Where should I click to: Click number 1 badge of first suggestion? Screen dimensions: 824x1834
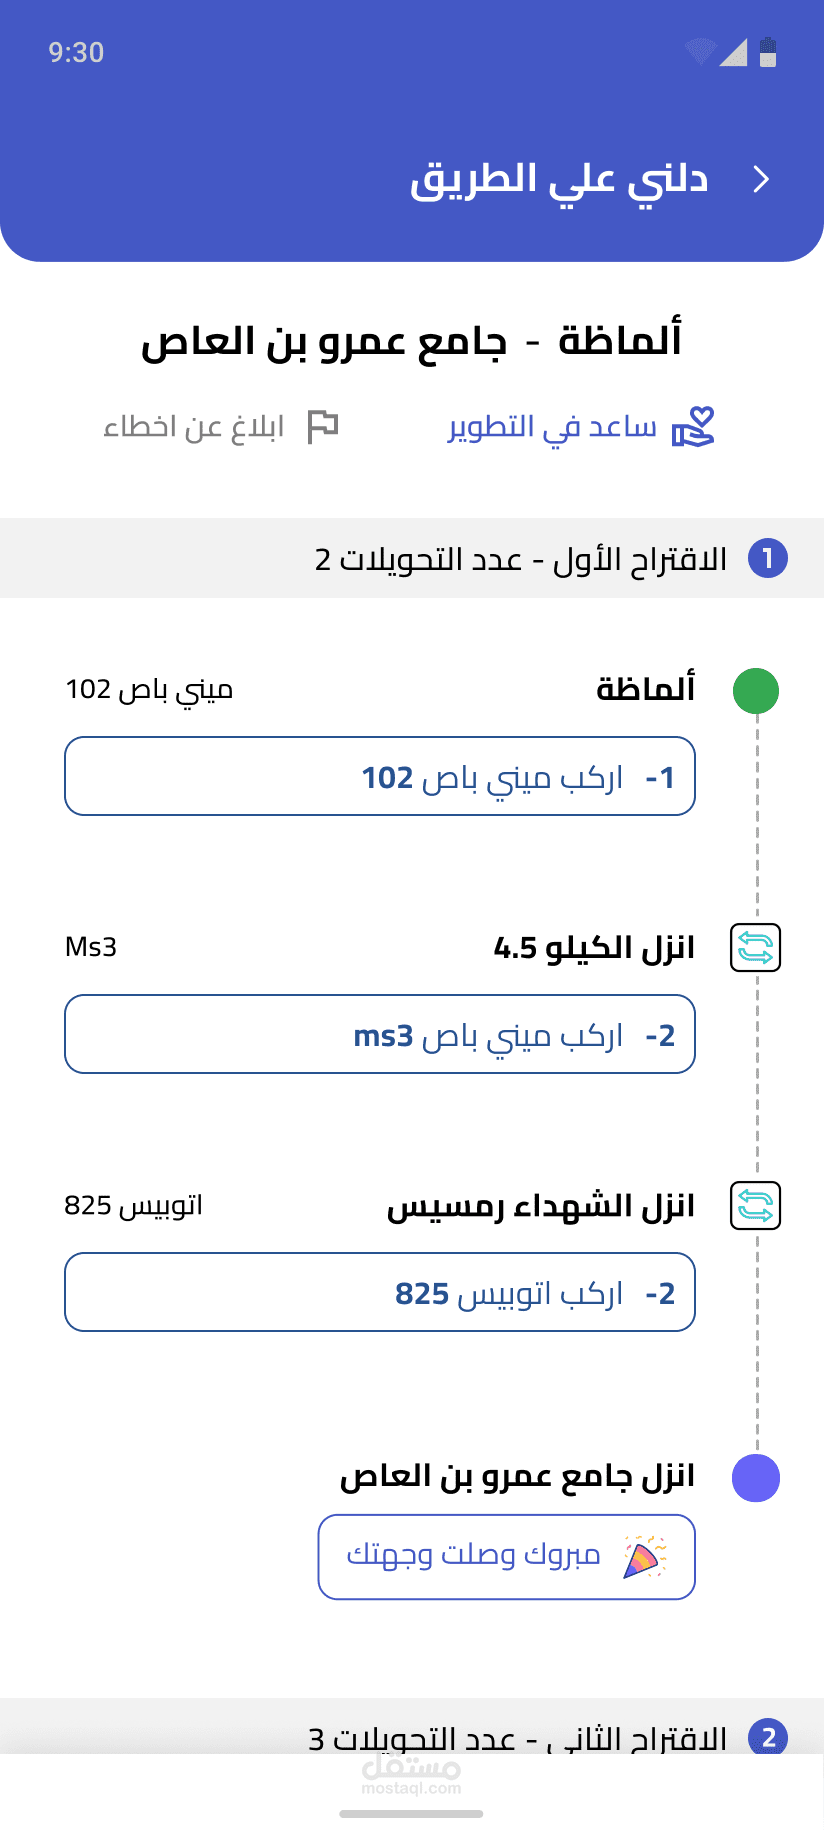click(x=768, y=558)
